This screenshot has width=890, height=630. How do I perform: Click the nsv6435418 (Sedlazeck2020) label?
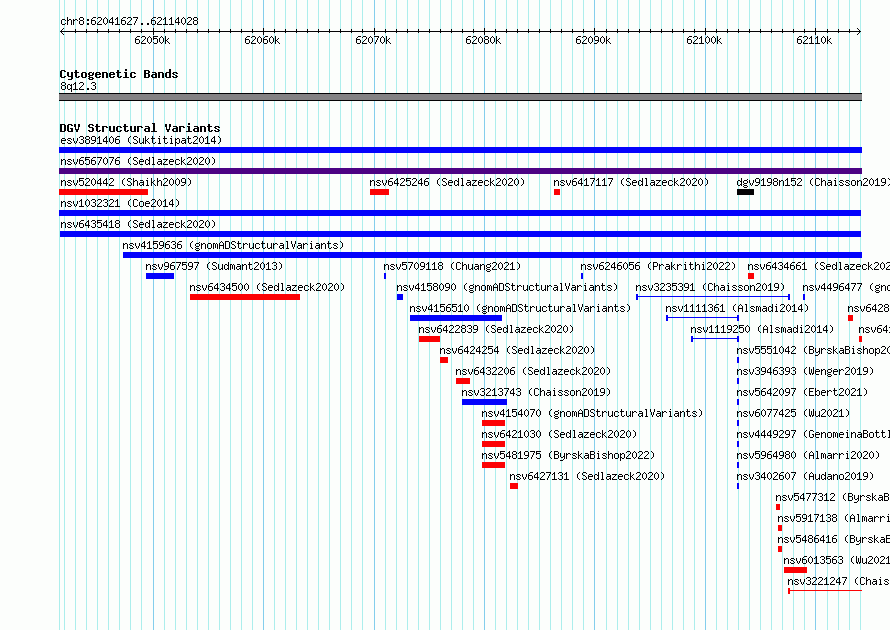tap(138, 224)
